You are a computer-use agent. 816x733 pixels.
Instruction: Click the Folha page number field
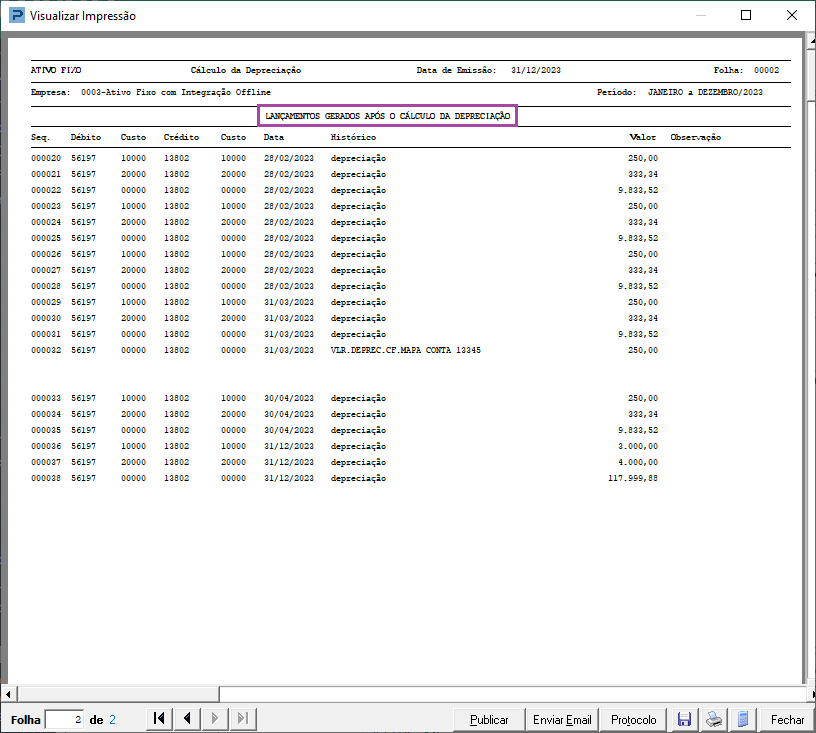[x=65, y=719]
